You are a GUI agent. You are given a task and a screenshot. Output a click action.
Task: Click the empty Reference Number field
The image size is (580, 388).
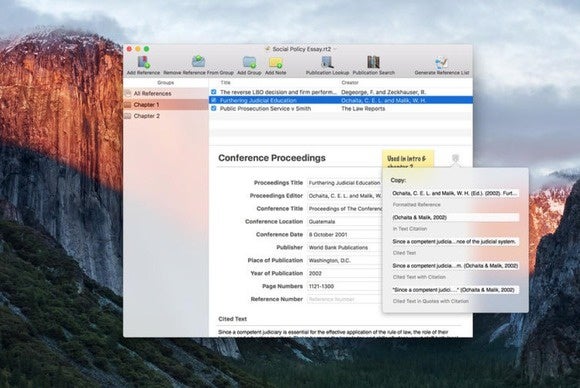[345, 299]
